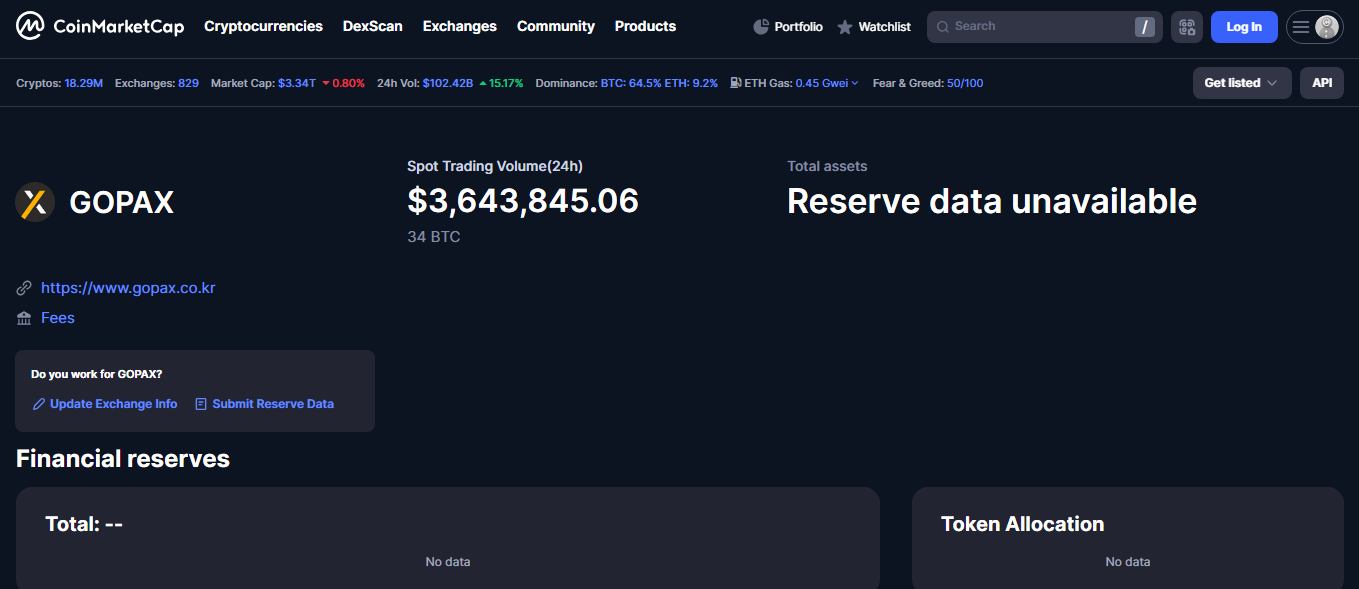Click the 34 BTC volume text

[x=434, y=237]
